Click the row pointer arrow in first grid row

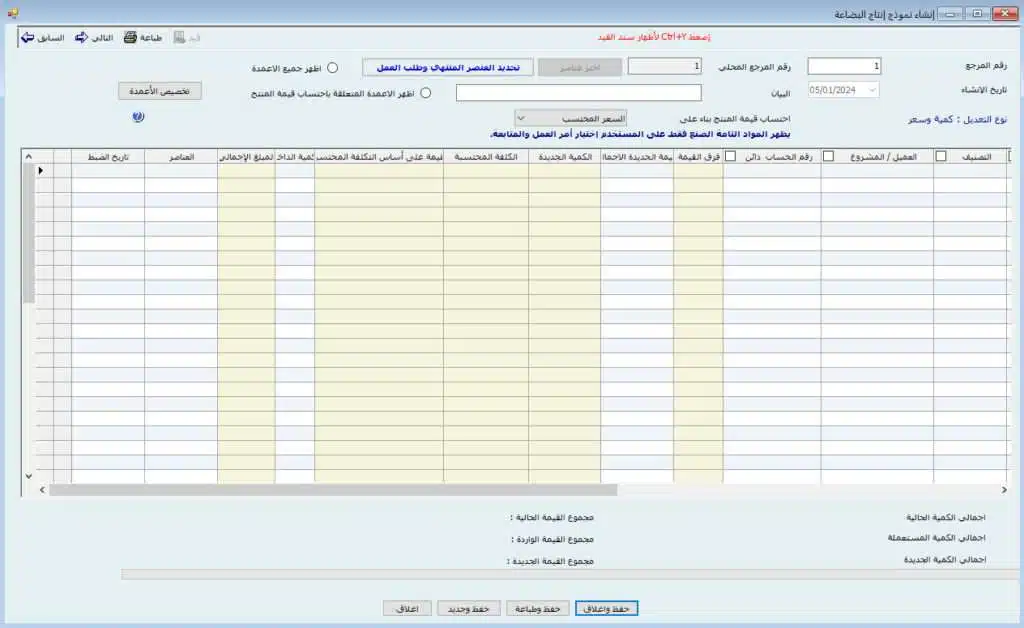[41, 171]
